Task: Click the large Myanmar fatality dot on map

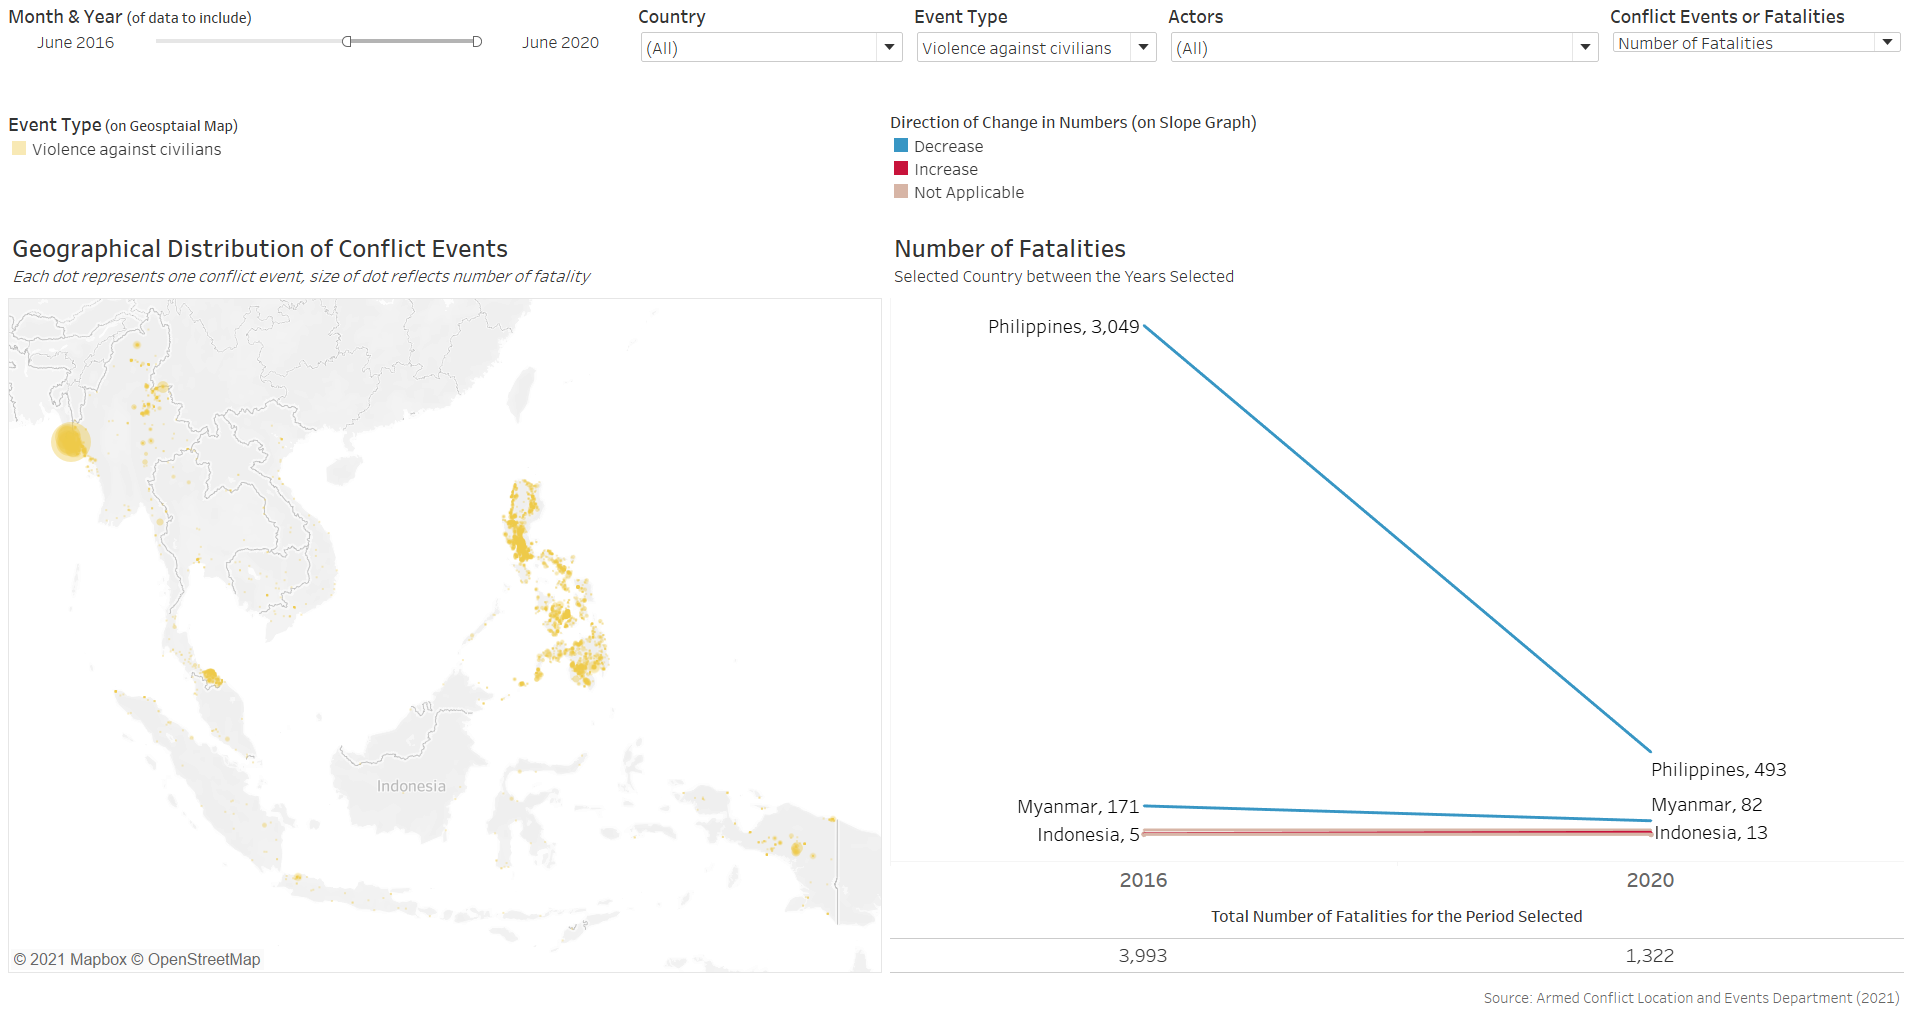Action: tap(71, 441)
